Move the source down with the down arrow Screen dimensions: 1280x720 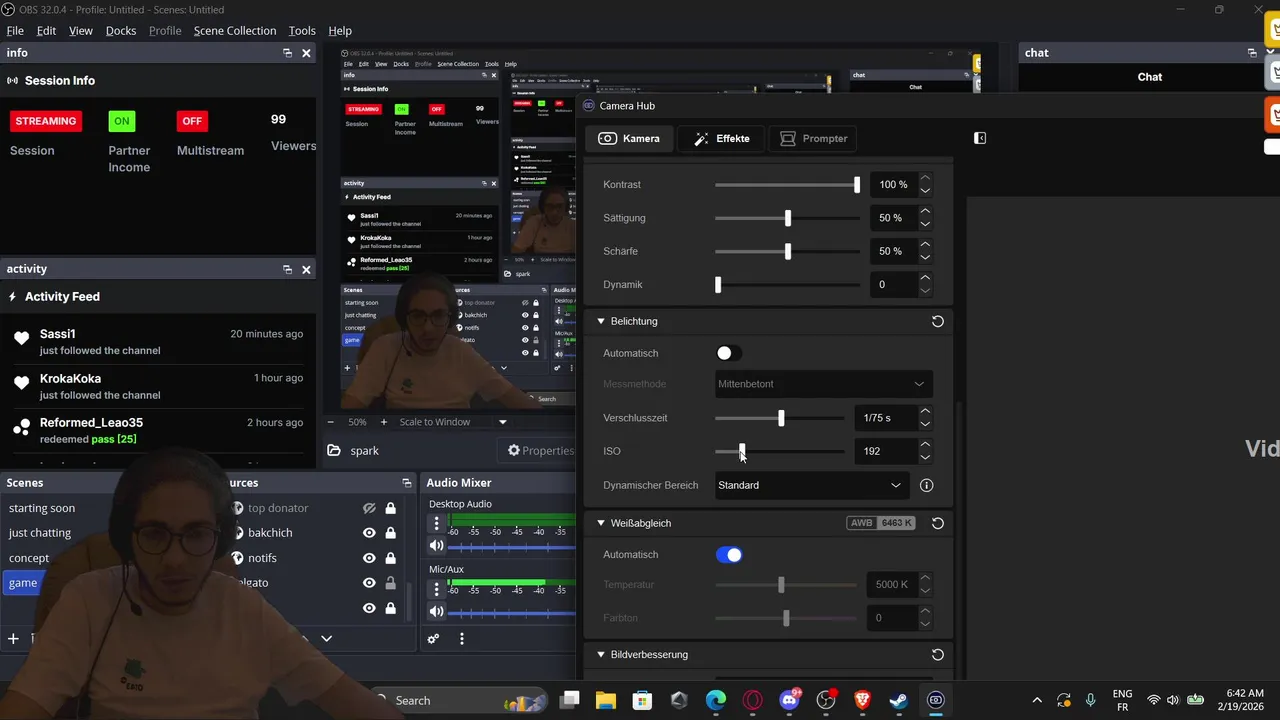click(x=326, y=638)
